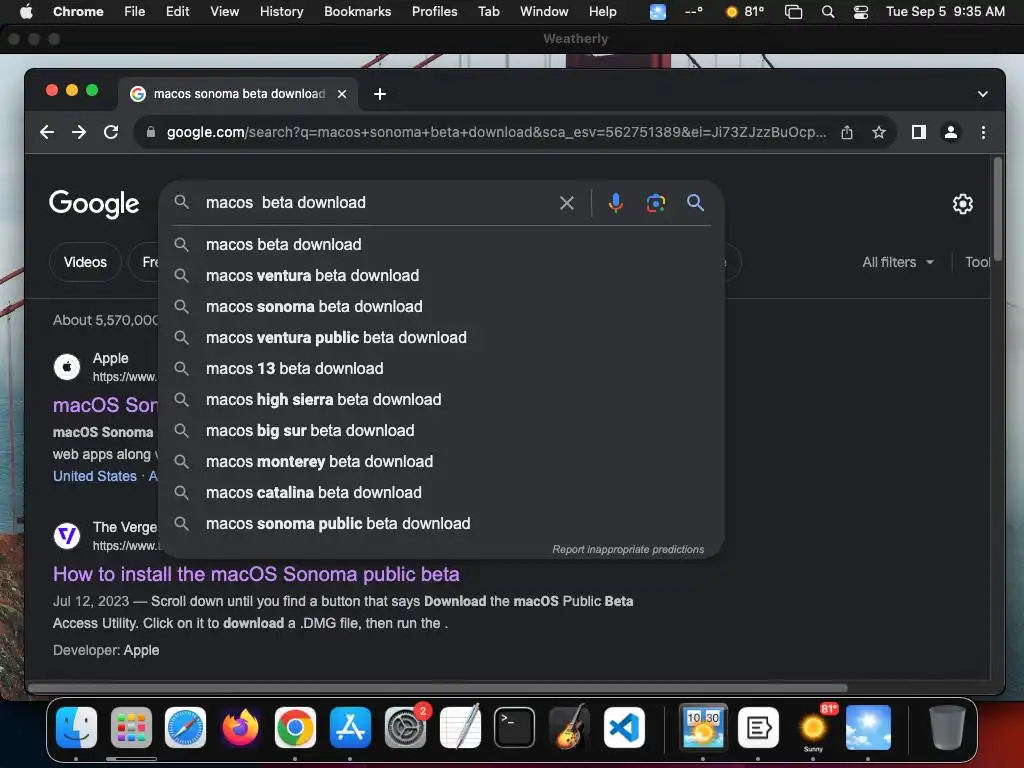Open Chrome three-dot menu
This screenshot has height=768, width=1024.
(x=983, y=133)
